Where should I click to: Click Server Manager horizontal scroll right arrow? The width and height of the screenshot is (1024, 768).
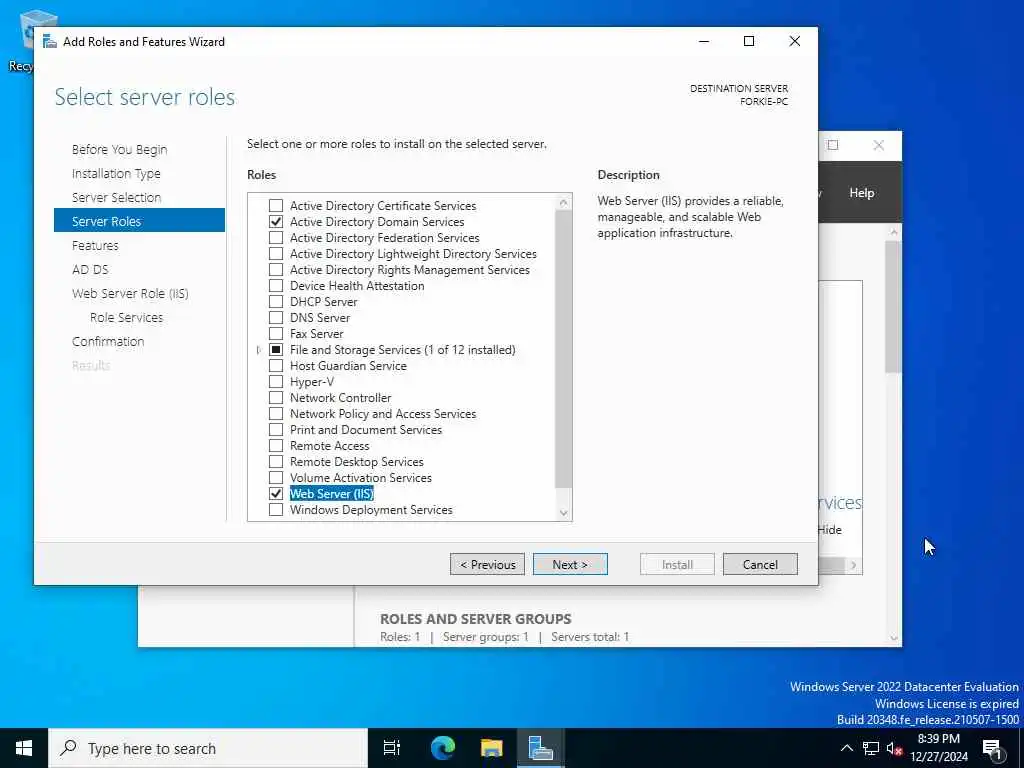click(854, 566)
